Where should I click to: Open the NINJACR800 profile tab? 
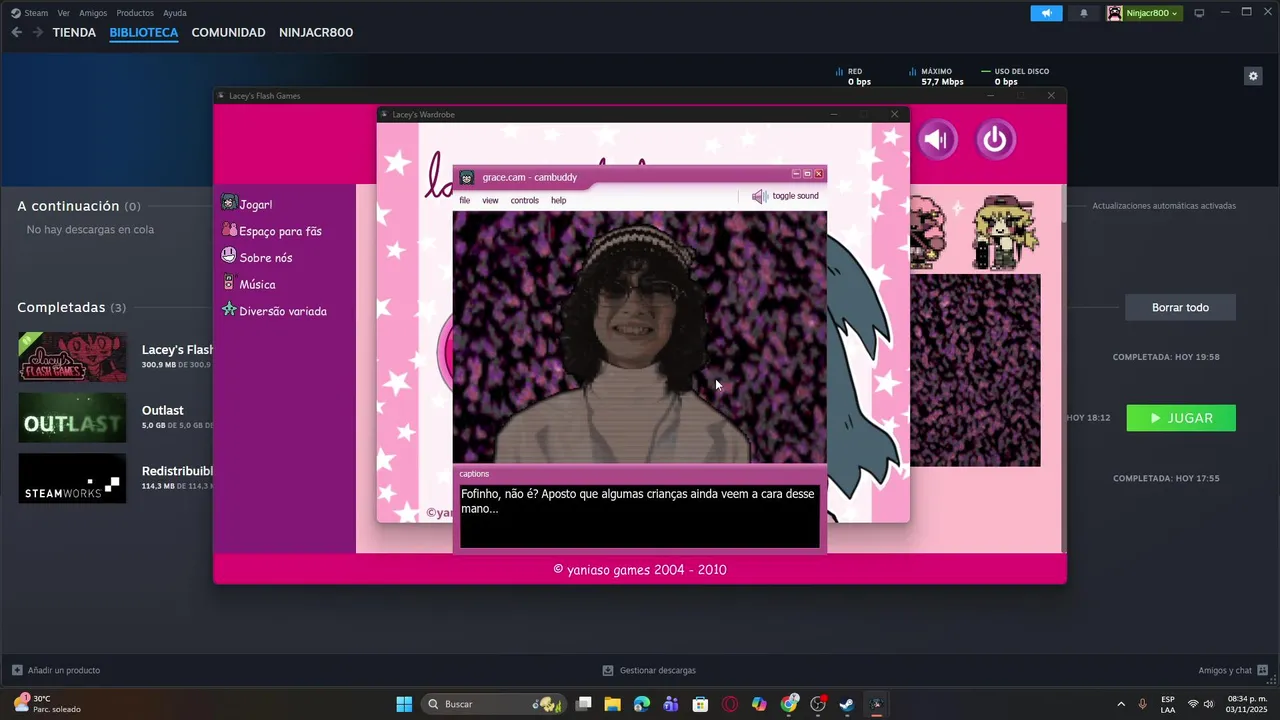click(x=316, y=32)
